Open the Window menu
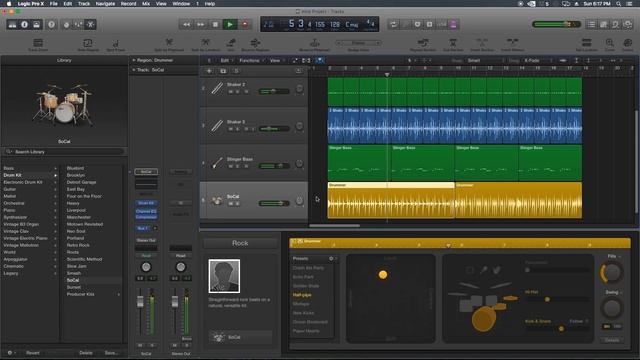Screen dimensions: 640x360 181,4
